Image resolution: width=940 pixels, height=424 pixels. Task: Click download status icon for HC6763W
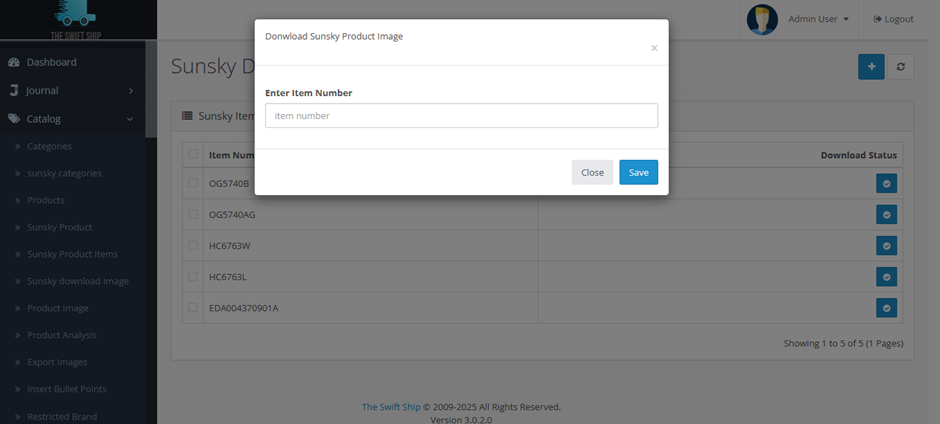point(886,245)
